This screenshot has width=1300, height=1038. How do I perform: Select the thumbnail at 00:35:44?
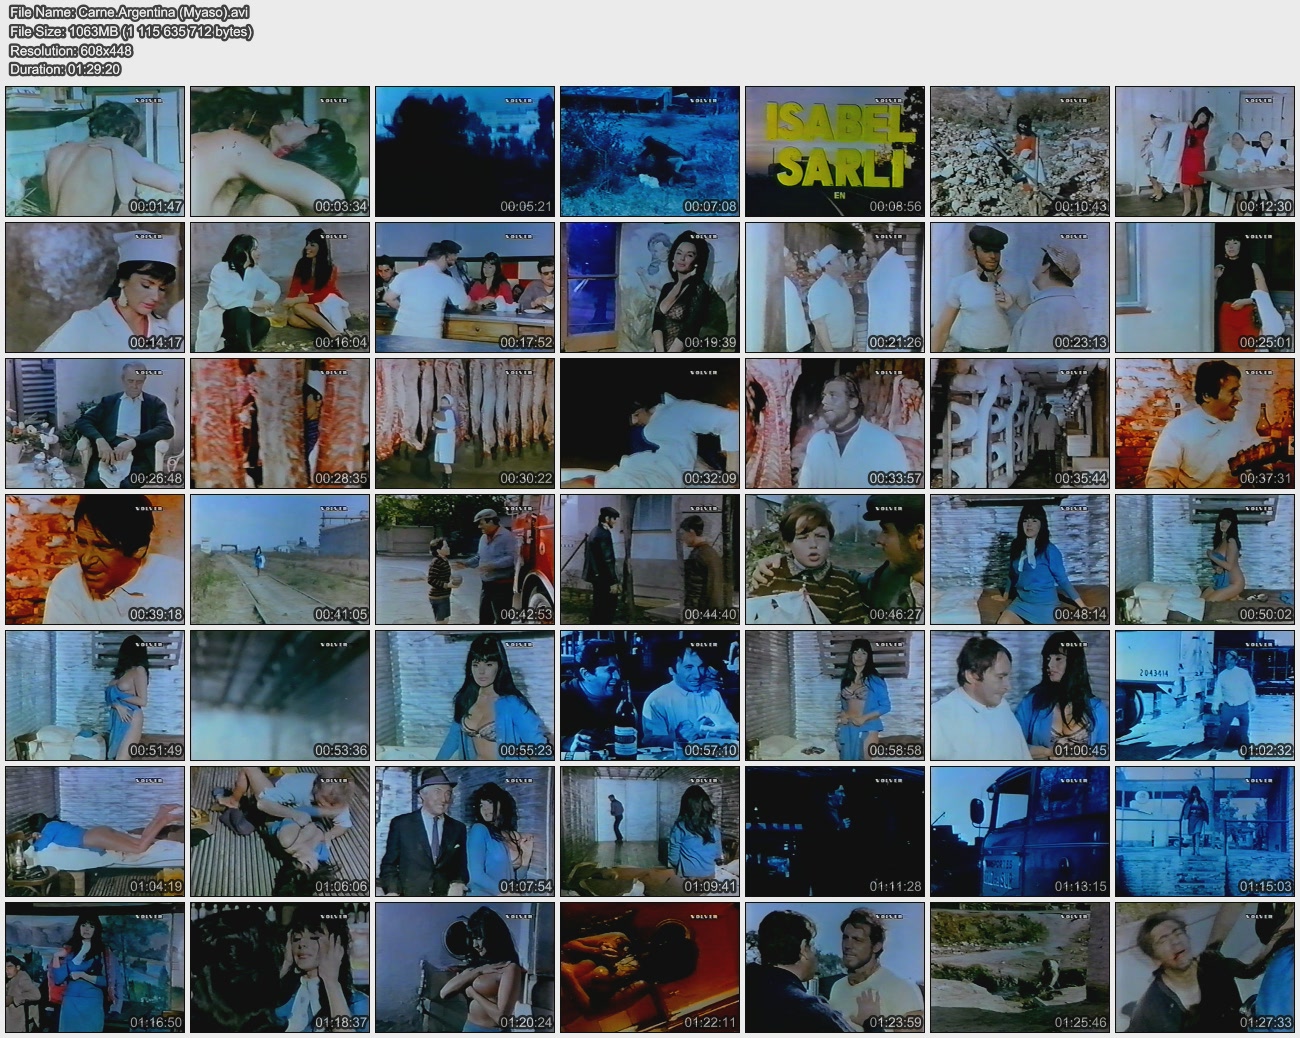[x=1020, y=423]
